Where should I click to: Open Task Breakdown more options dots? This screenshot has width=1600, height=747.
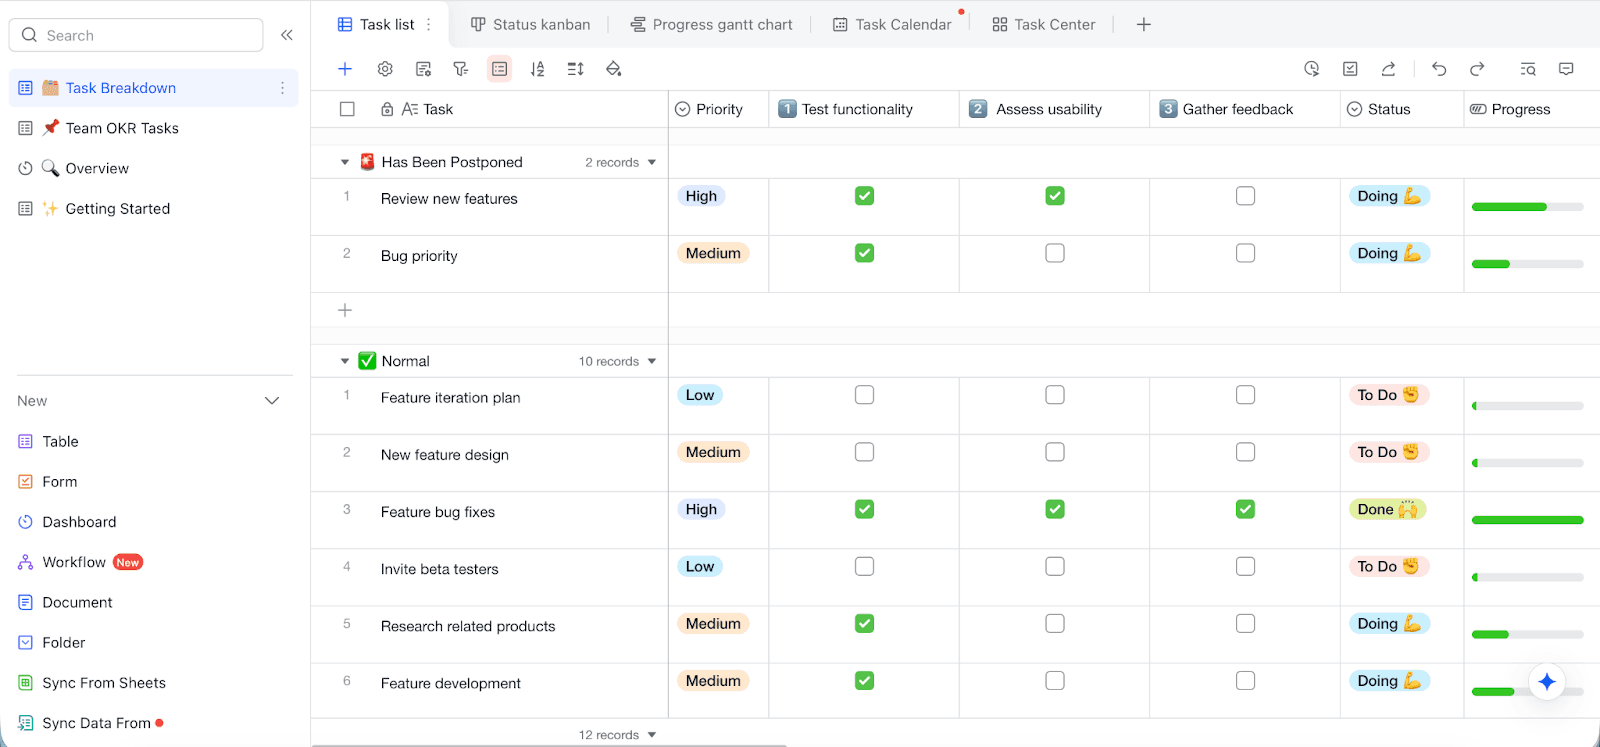[282, 88]
